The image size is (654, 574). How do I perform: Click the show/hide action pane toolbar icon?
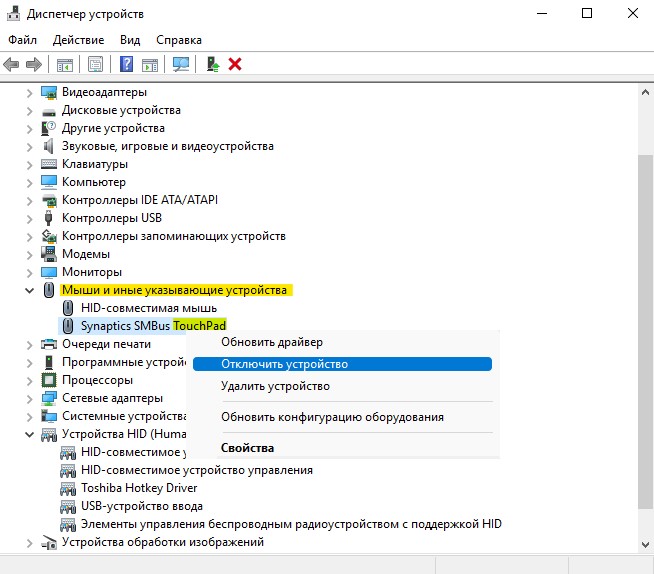coord(150,65)
